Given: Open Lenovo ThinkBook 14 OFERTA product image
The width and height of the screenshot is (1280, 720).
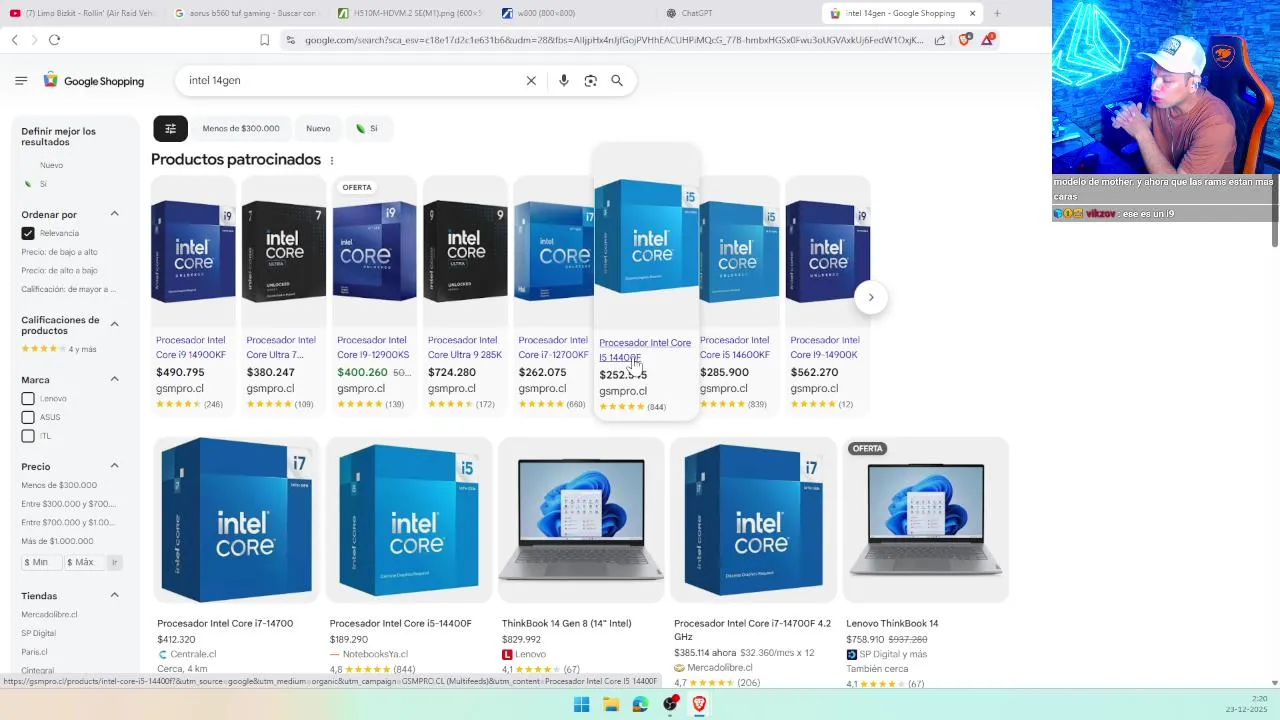Looking at the screenshot, I should point(926,520).
